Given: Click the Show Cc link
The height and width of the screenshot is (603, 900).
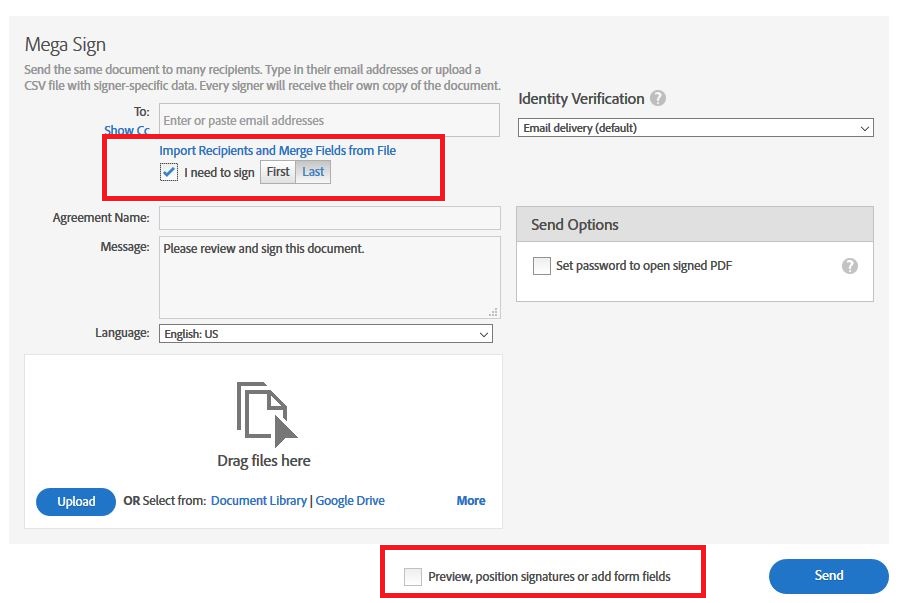Looking at the screenshot, I should tap(127, 130).
